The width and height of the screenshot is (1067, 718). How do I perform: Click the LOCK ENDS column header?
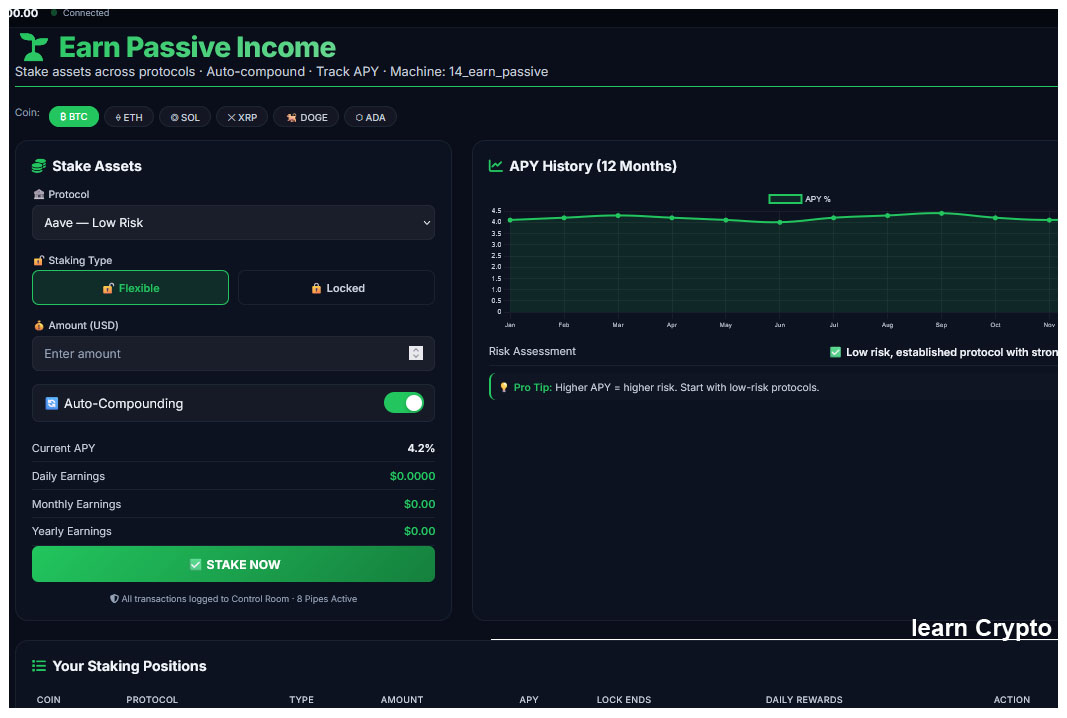pos(624,700)
